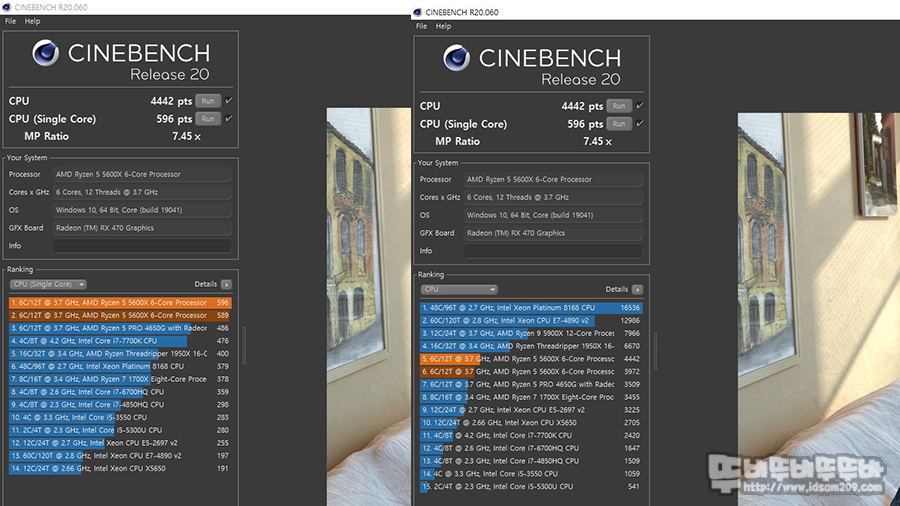Select Ryzen 7 1700X 378 row in left ranking
Viewport: 900px width, 506px height.
pyautogui.click(x=120, y=379)
